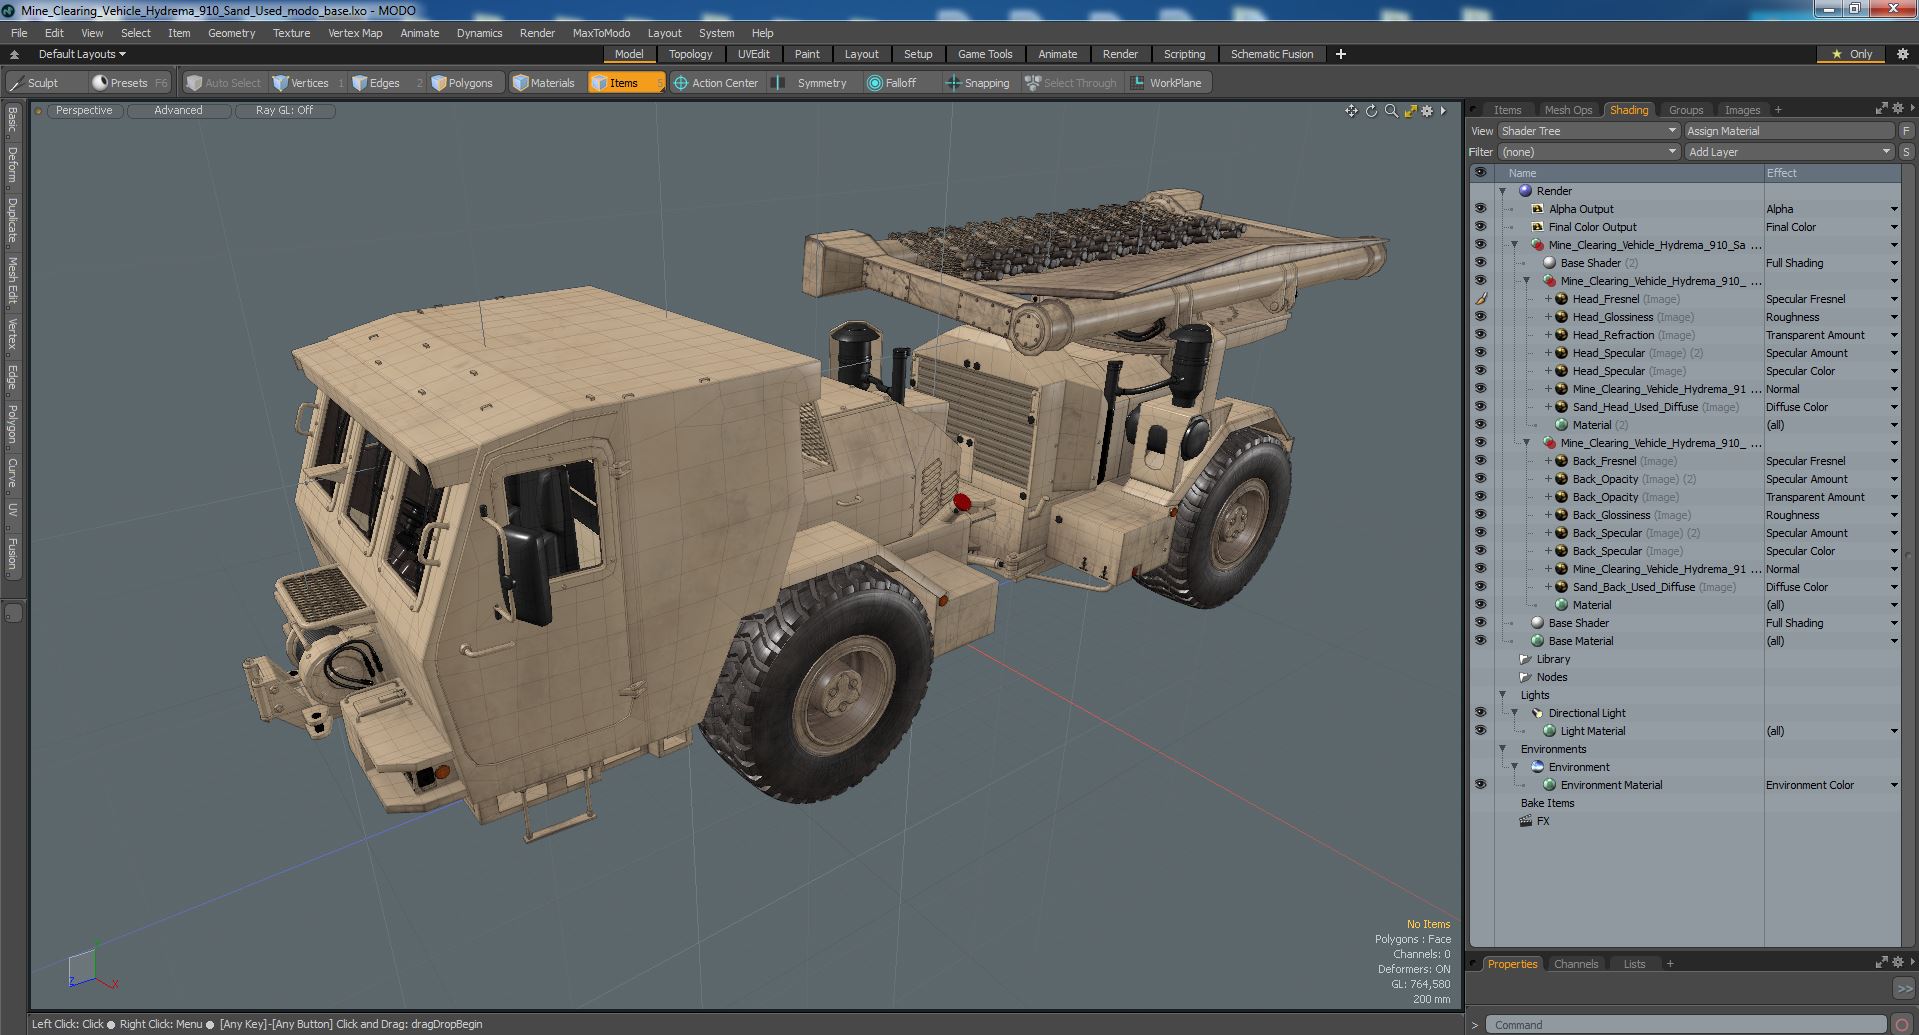This screenshot has height=1035, width=1919.
Task: Click the viewport maximize icon
Action: pyautogui.click(x=1410, y=111)
